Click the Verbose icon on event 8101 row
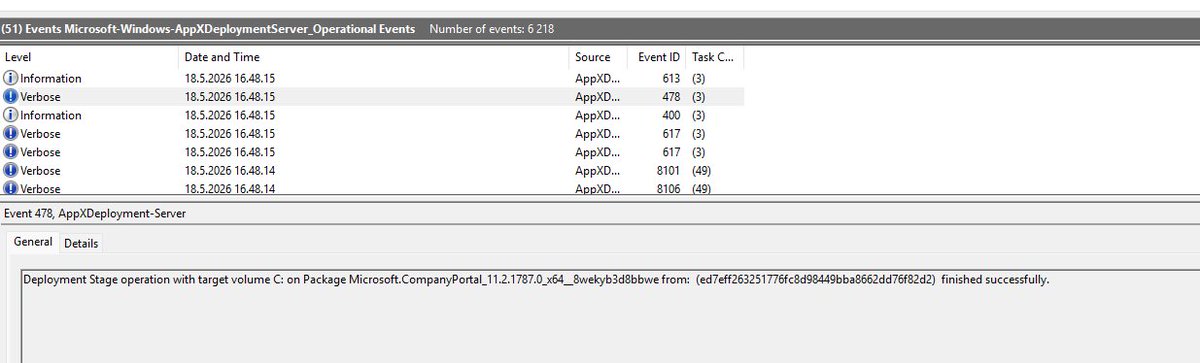Viewport: 1200px width, 363px height. (x=11, y=171)
